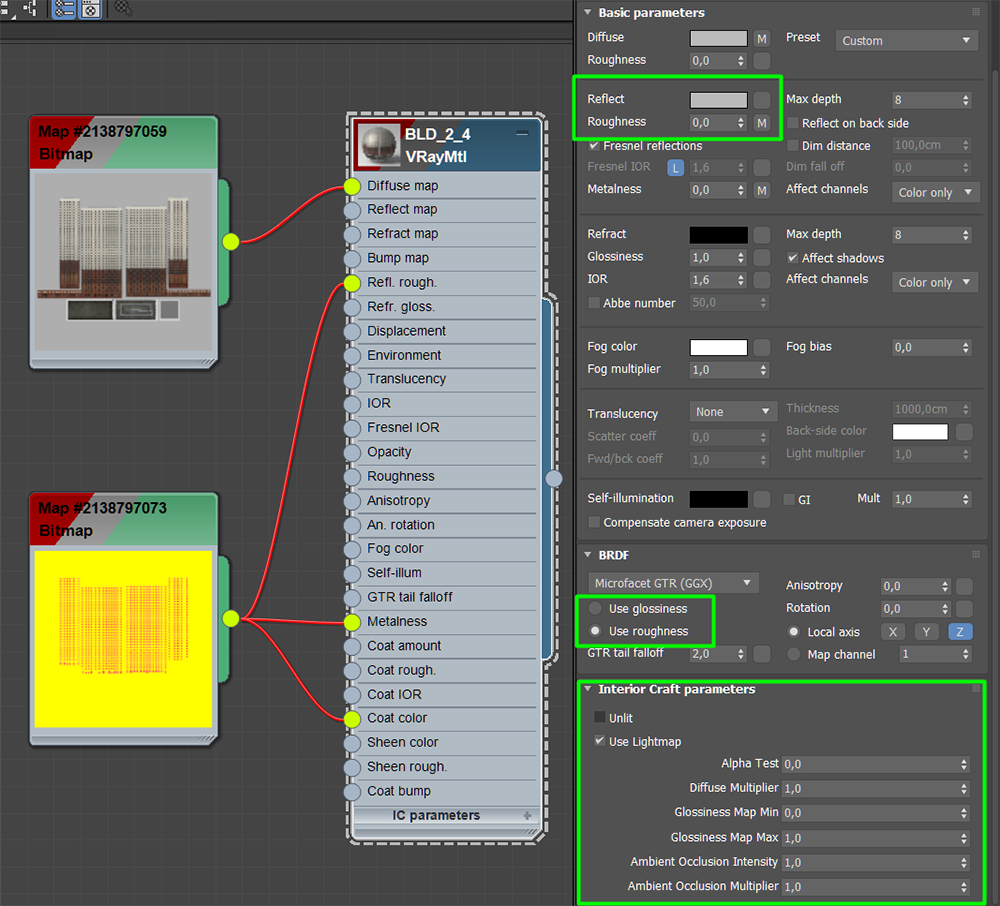Toggle the Material/Map Browser toolbar icon

64,8
